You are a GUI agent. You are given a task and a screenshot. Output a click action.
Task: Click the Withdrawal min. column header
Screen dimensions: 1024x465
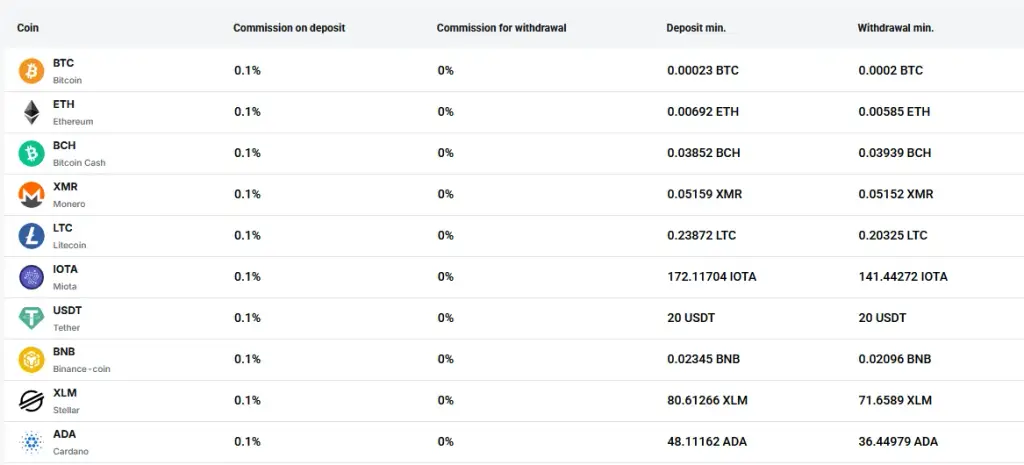(x=895, y=28)
